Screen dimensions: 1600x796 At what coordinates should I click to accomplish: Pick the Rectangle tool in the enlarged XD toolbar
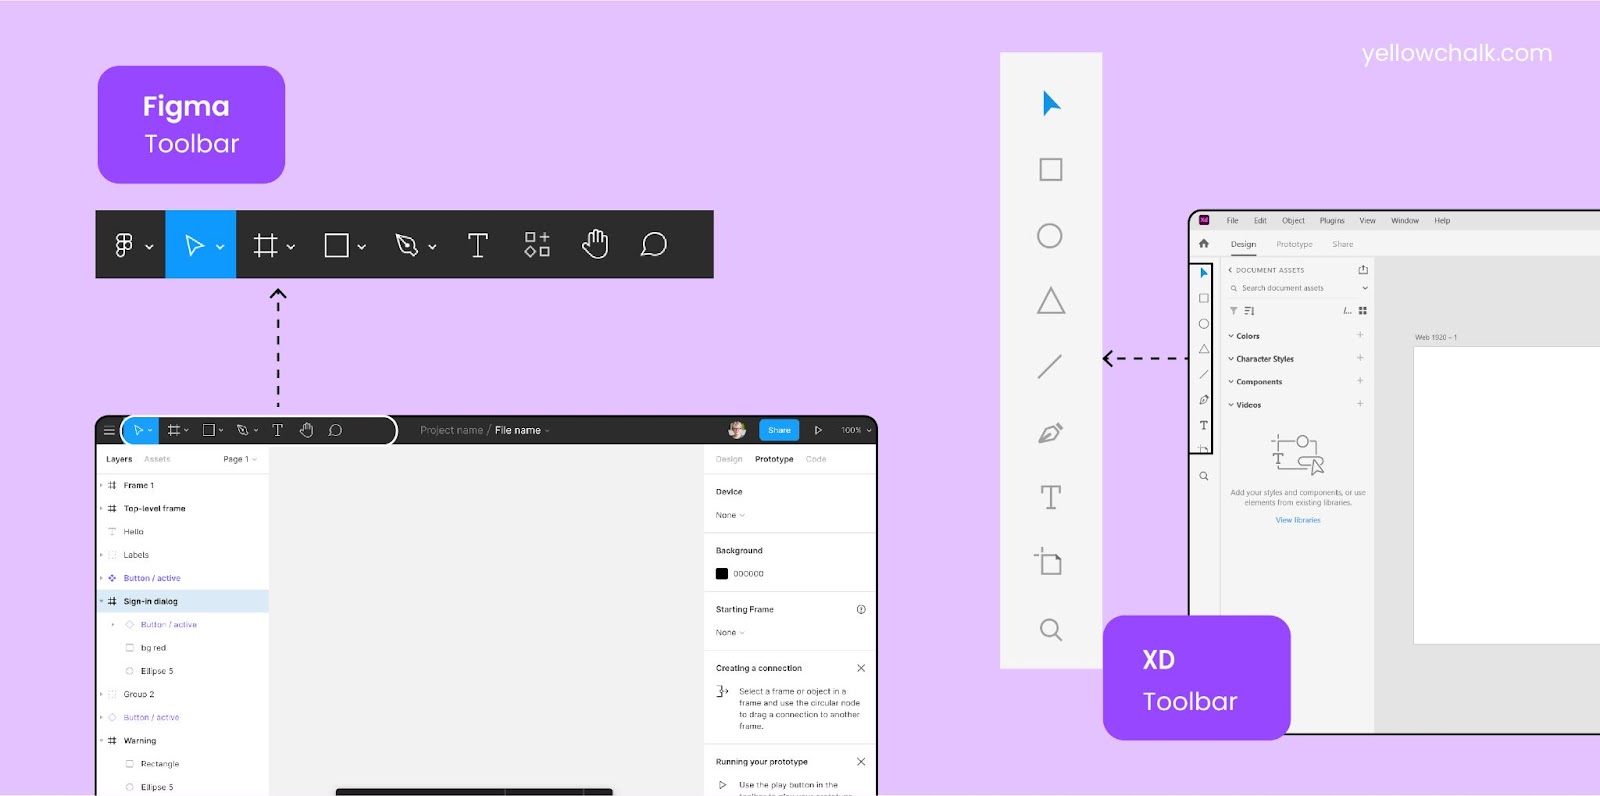[x=1051, y=169]
